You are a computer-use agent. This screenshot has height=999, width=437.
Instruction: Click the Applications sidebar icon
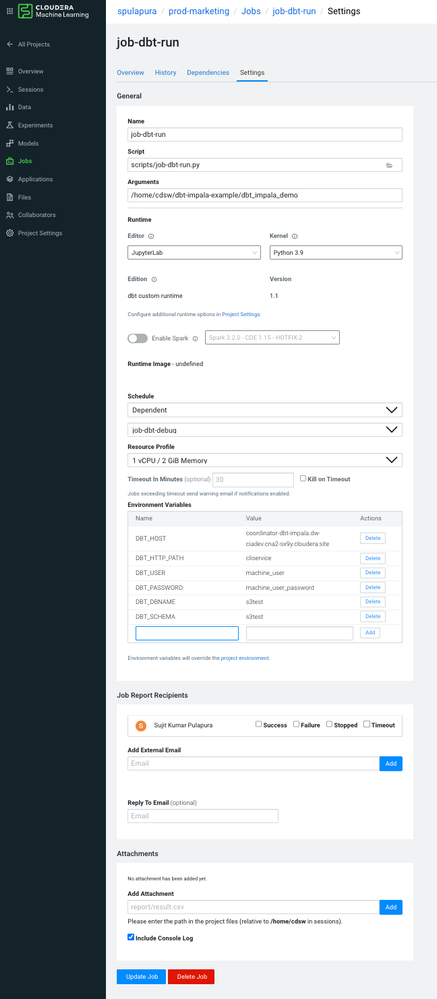[x=10, y=179]
